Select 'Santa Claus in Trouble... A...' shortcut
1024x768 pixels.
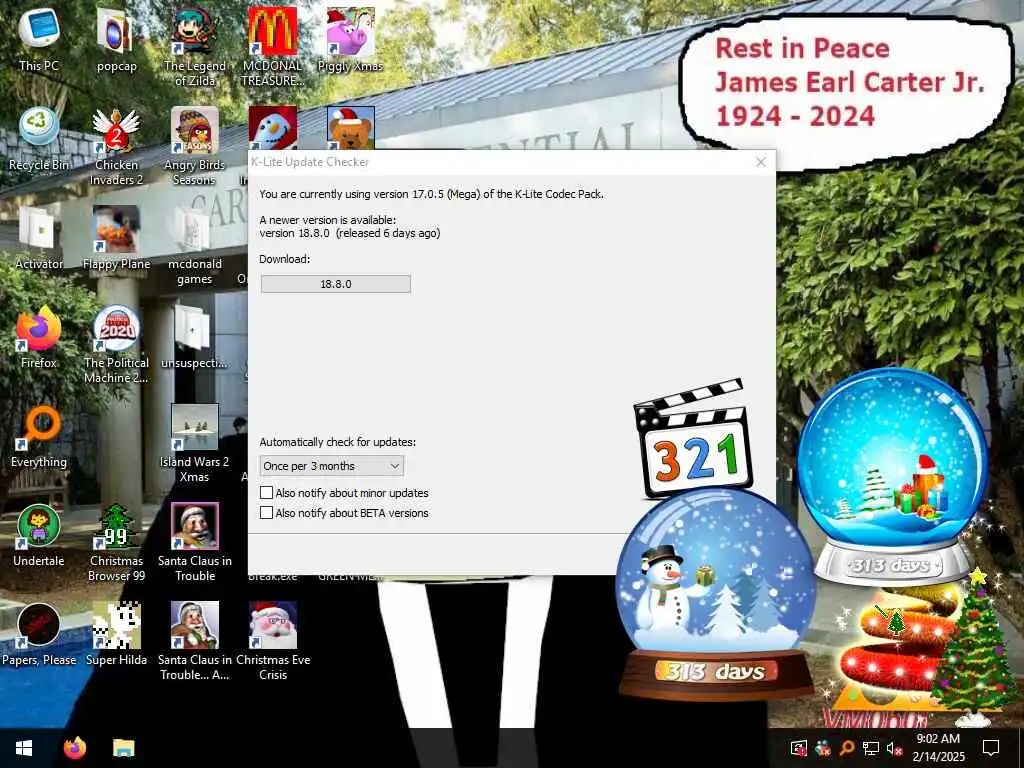click(x=195, y=642)
